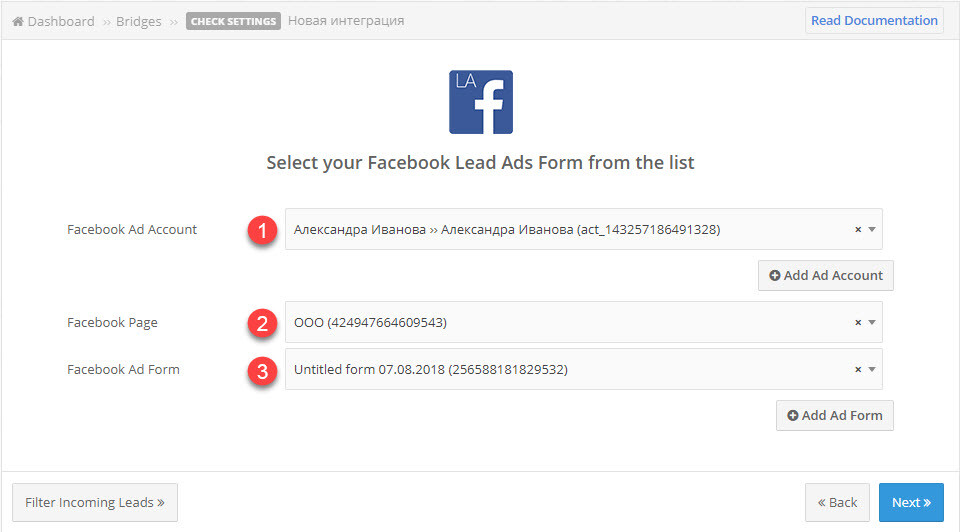Viewport: 960px width, 532px height.
Task: Click the Add Ad Form button
Action: tap(834, 416)
